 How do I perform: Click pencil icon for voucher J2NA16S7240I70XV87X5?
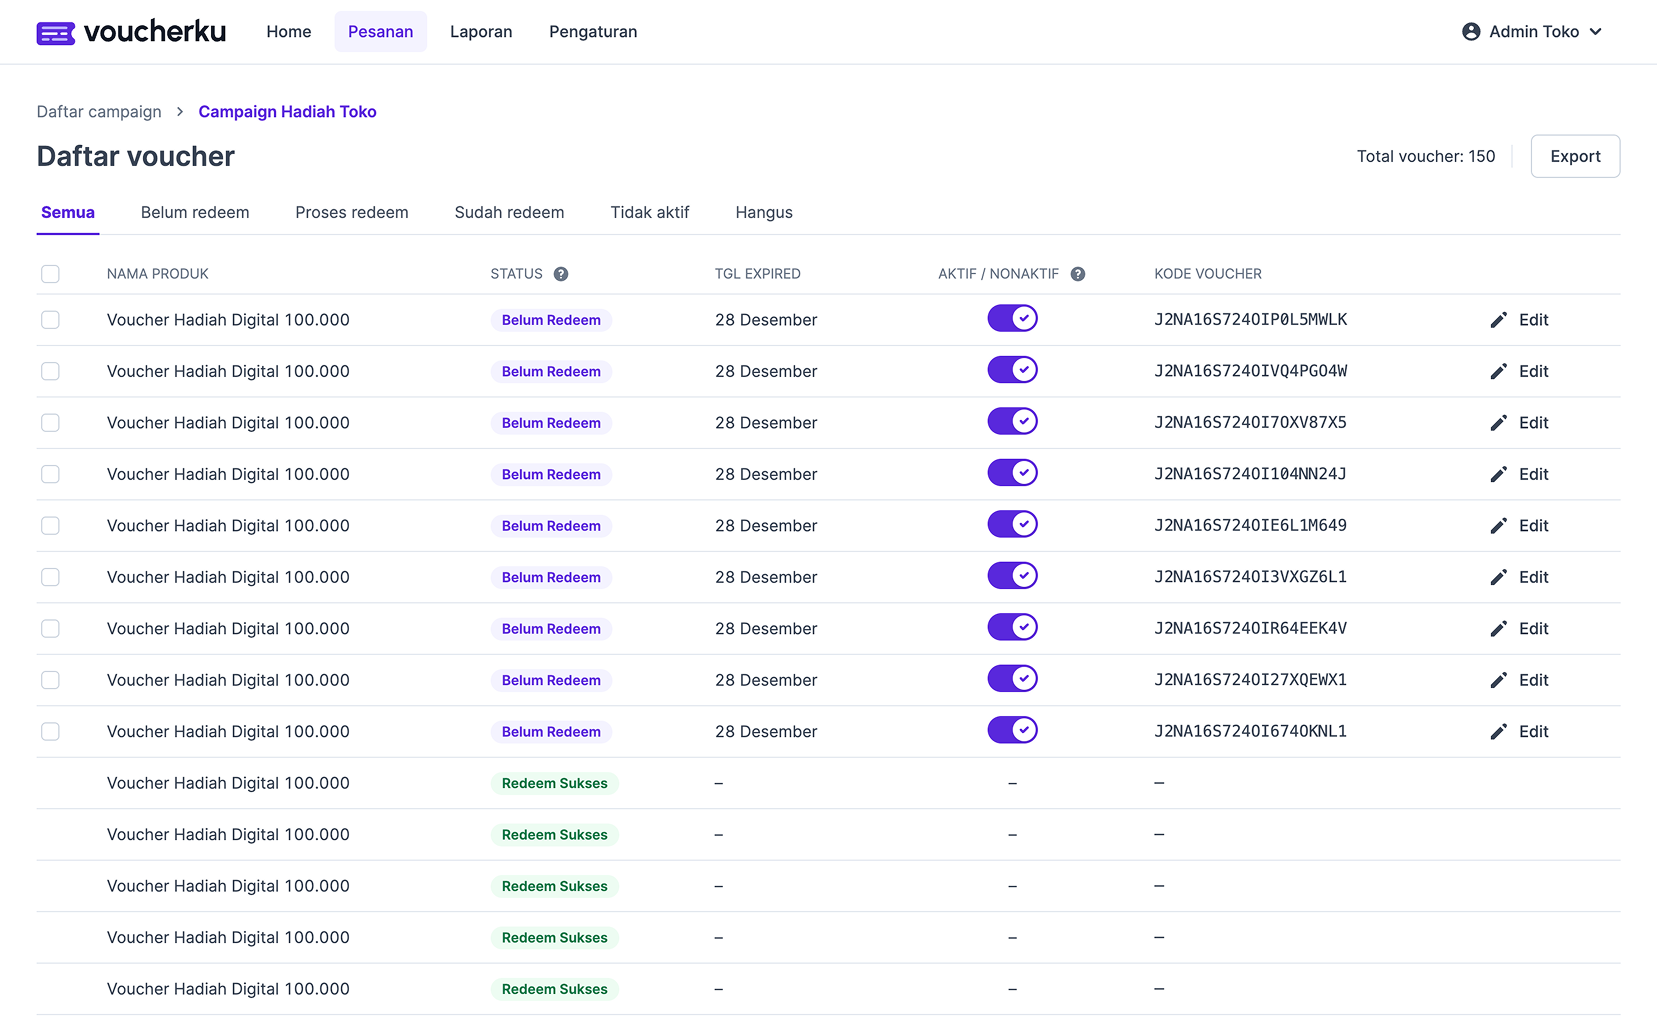[1498, 423]
